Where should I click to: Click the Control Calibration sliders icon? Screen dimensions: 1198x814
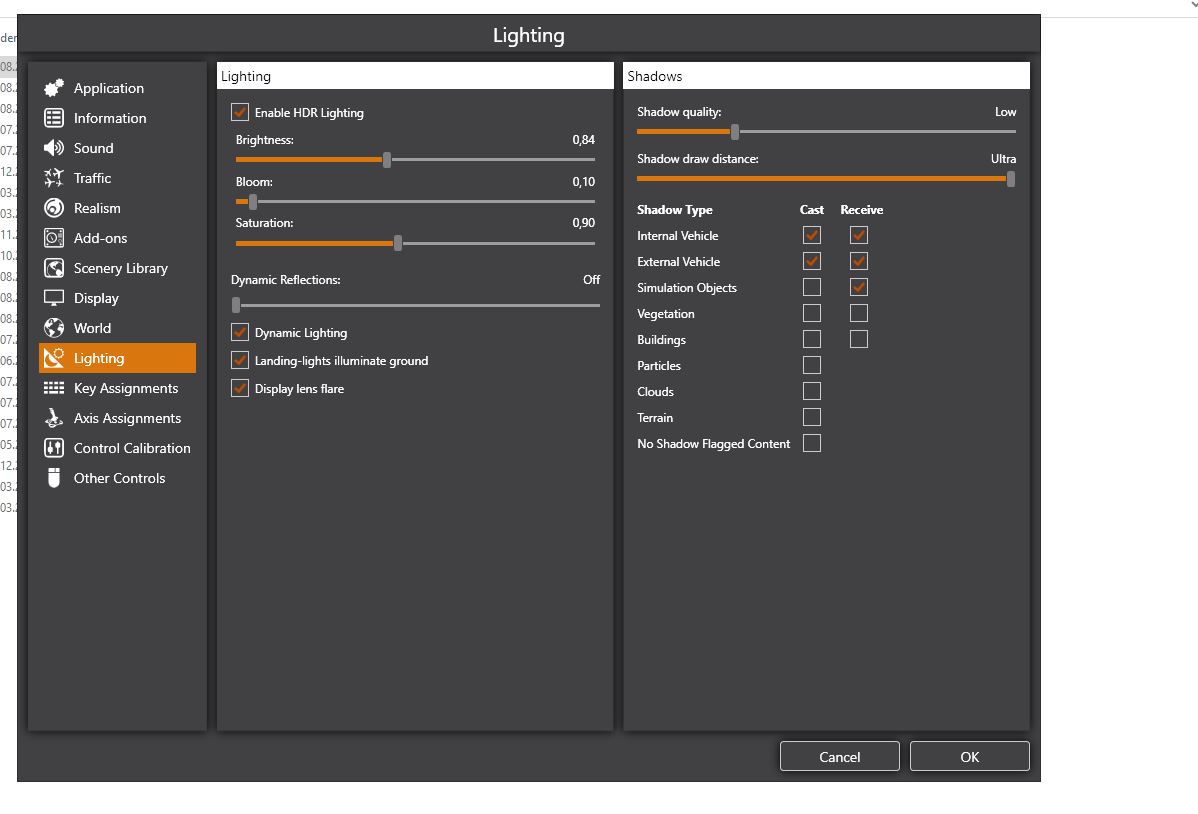point(53,448)
